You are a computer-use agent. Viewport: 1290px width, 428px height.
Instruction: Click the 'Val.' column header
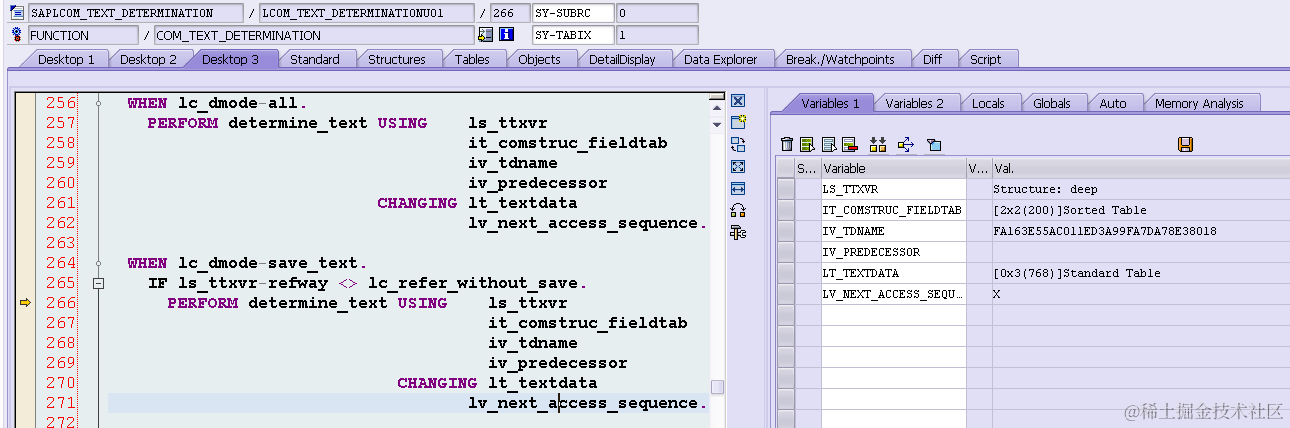[x=1140, y=168]
